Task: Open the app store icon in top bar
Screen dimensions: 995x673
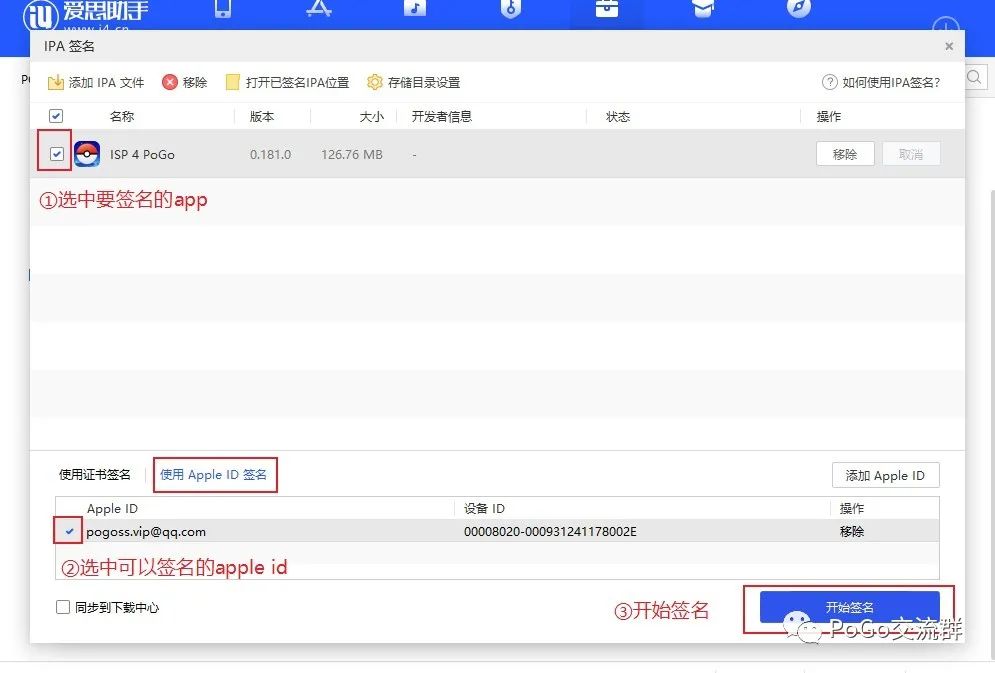Action: click(319, 8)
